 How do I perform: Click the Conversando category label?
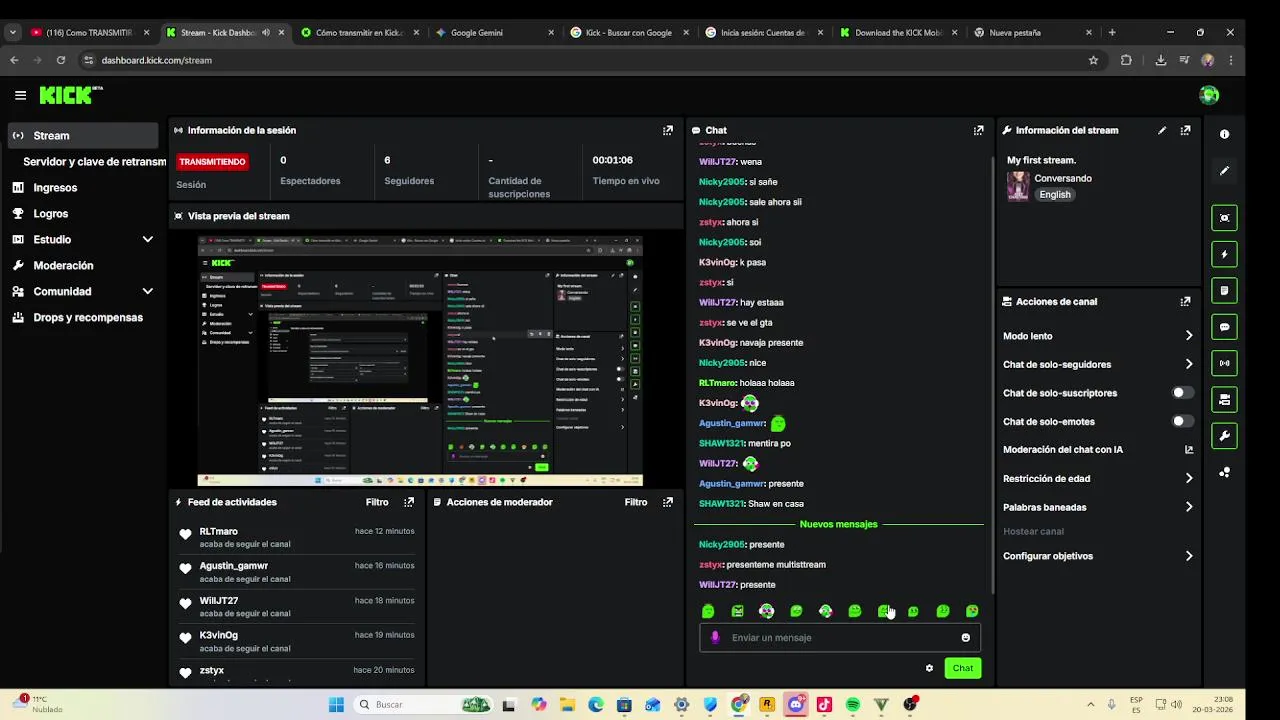point(1063,178)
